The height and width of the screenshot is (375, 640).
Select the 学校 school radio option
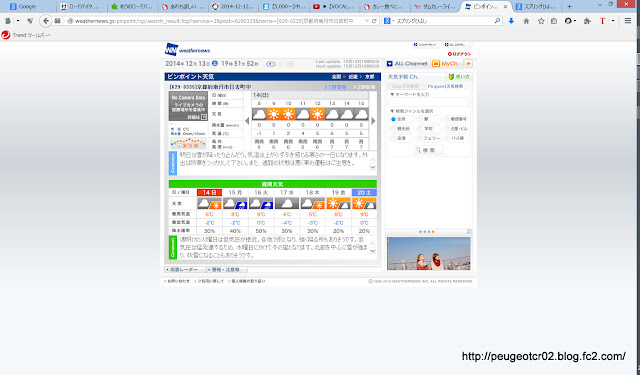click(x=420, y=129)
